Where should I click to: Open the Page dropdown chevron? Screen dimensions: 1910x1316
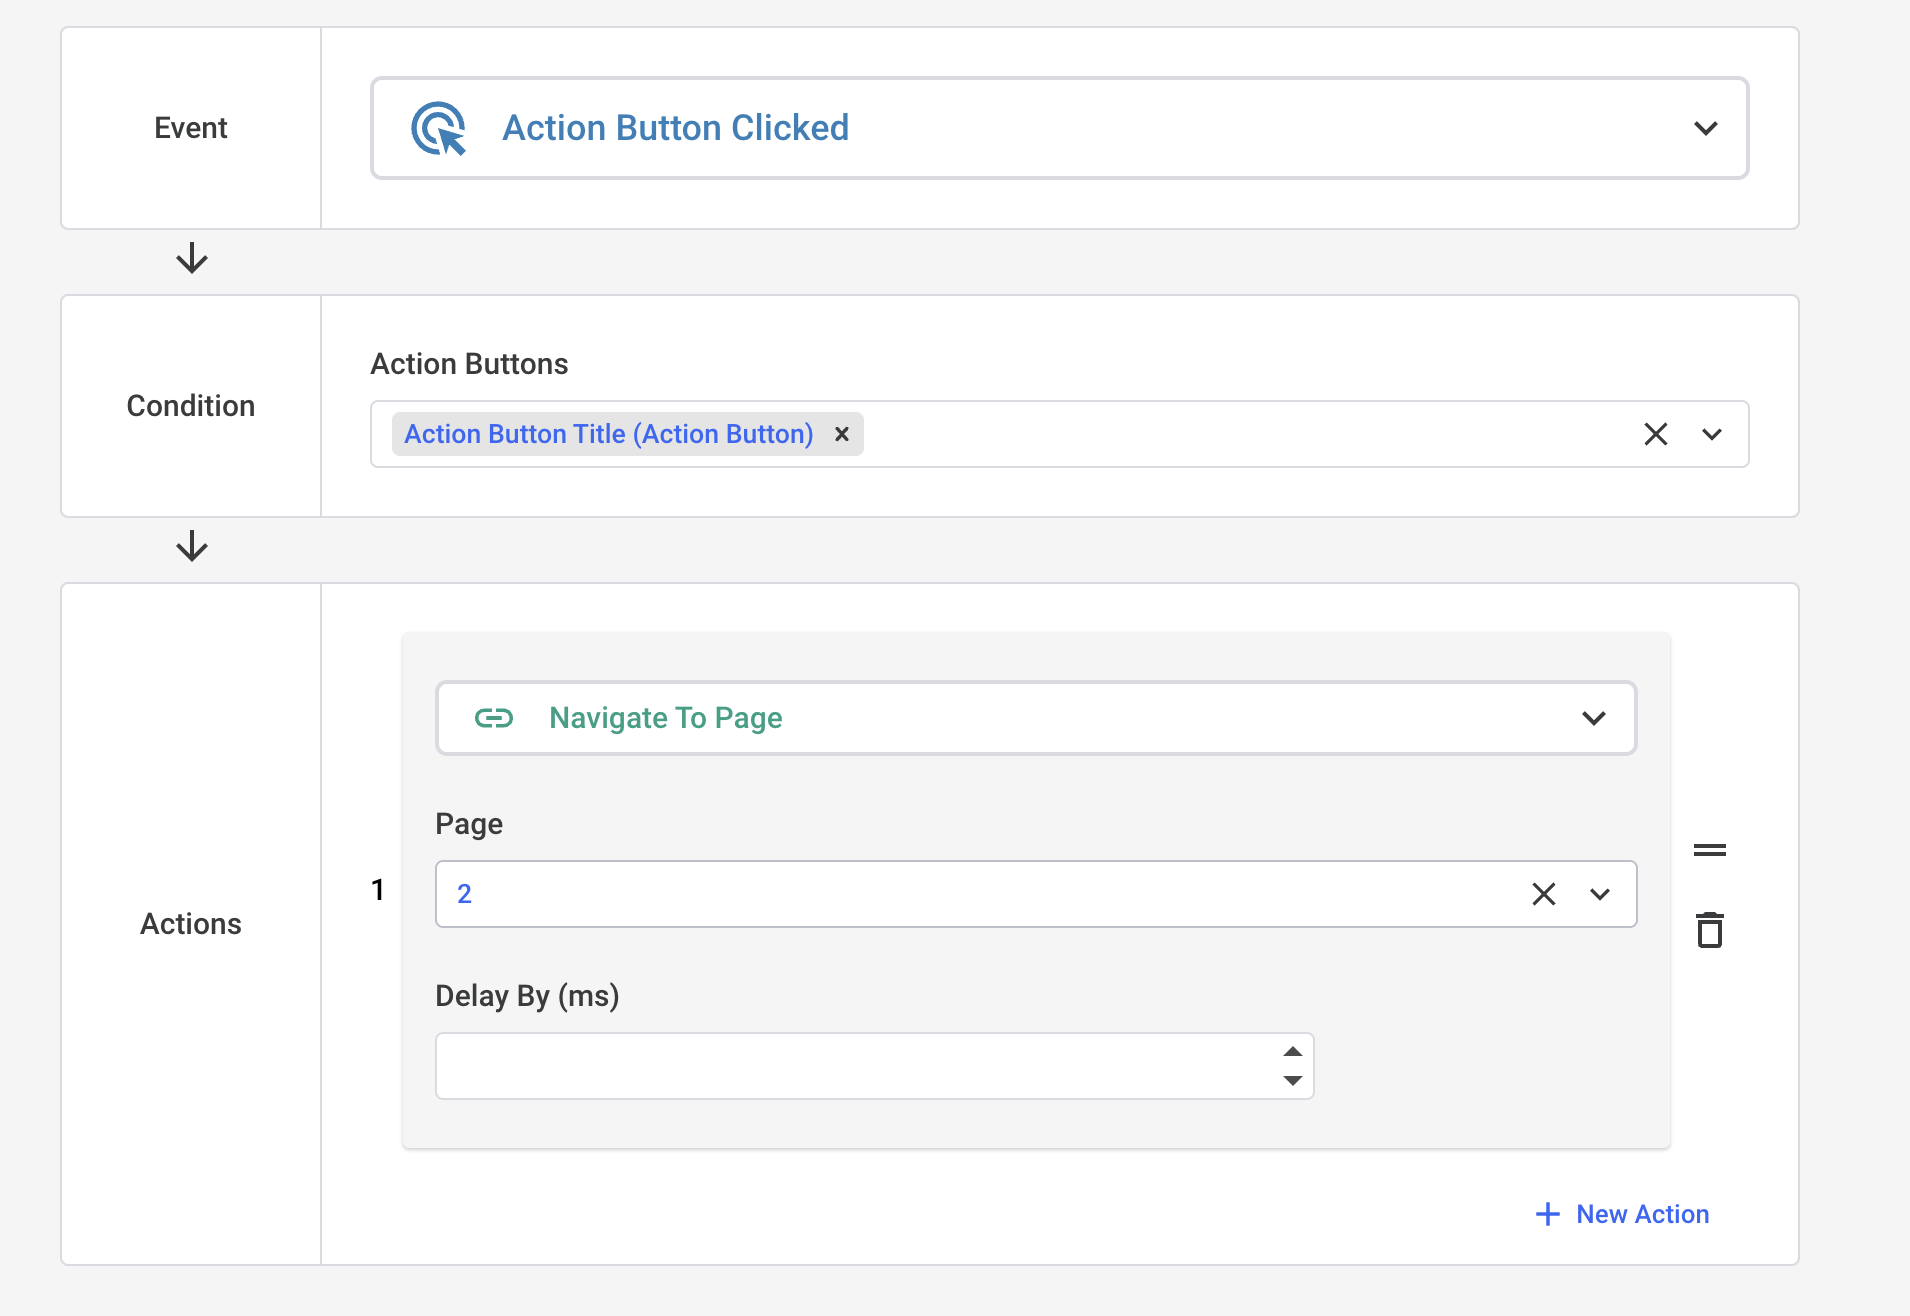coord(1600,894)
